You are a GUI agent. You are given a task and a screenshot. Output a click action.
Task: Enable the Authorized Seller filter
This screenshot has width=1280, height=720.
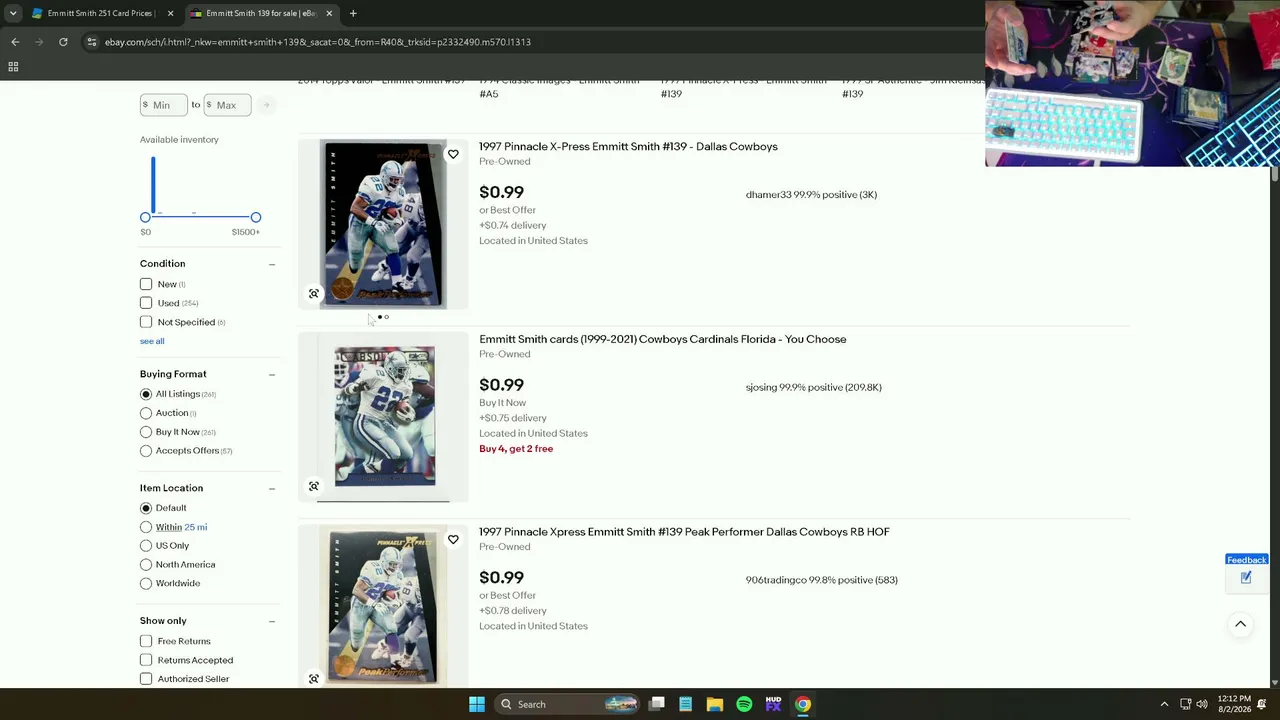(x=146, y=679)
